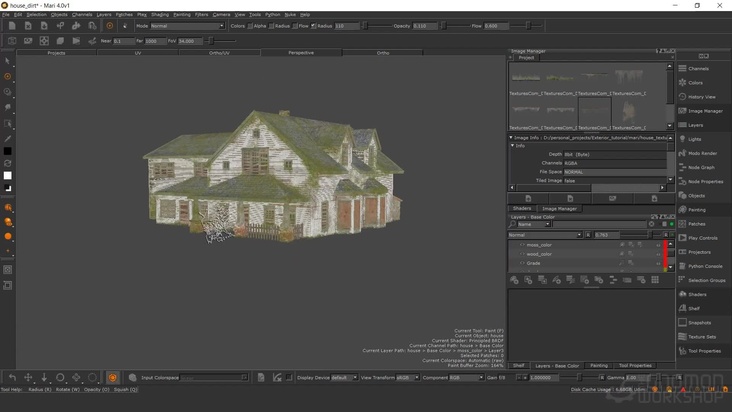This screenshot has height=412, width=732.
Task: Open the layer blend mode Normal dropdown
Action: pos(545,235)
